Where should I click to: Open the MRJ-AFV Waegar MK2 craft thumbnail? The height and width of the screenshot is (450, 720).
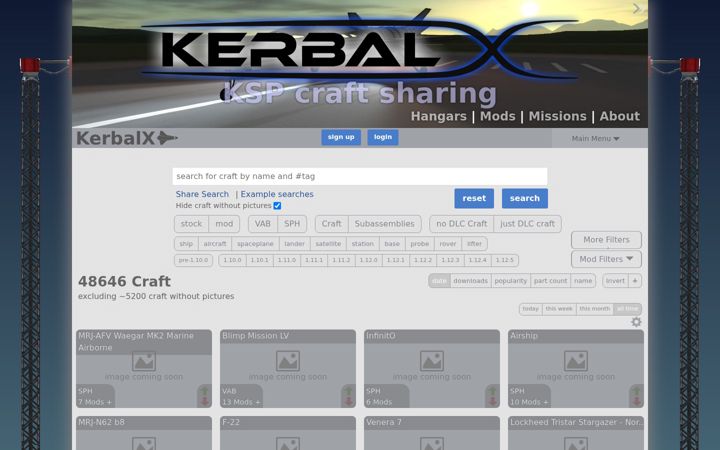point(144,369)
